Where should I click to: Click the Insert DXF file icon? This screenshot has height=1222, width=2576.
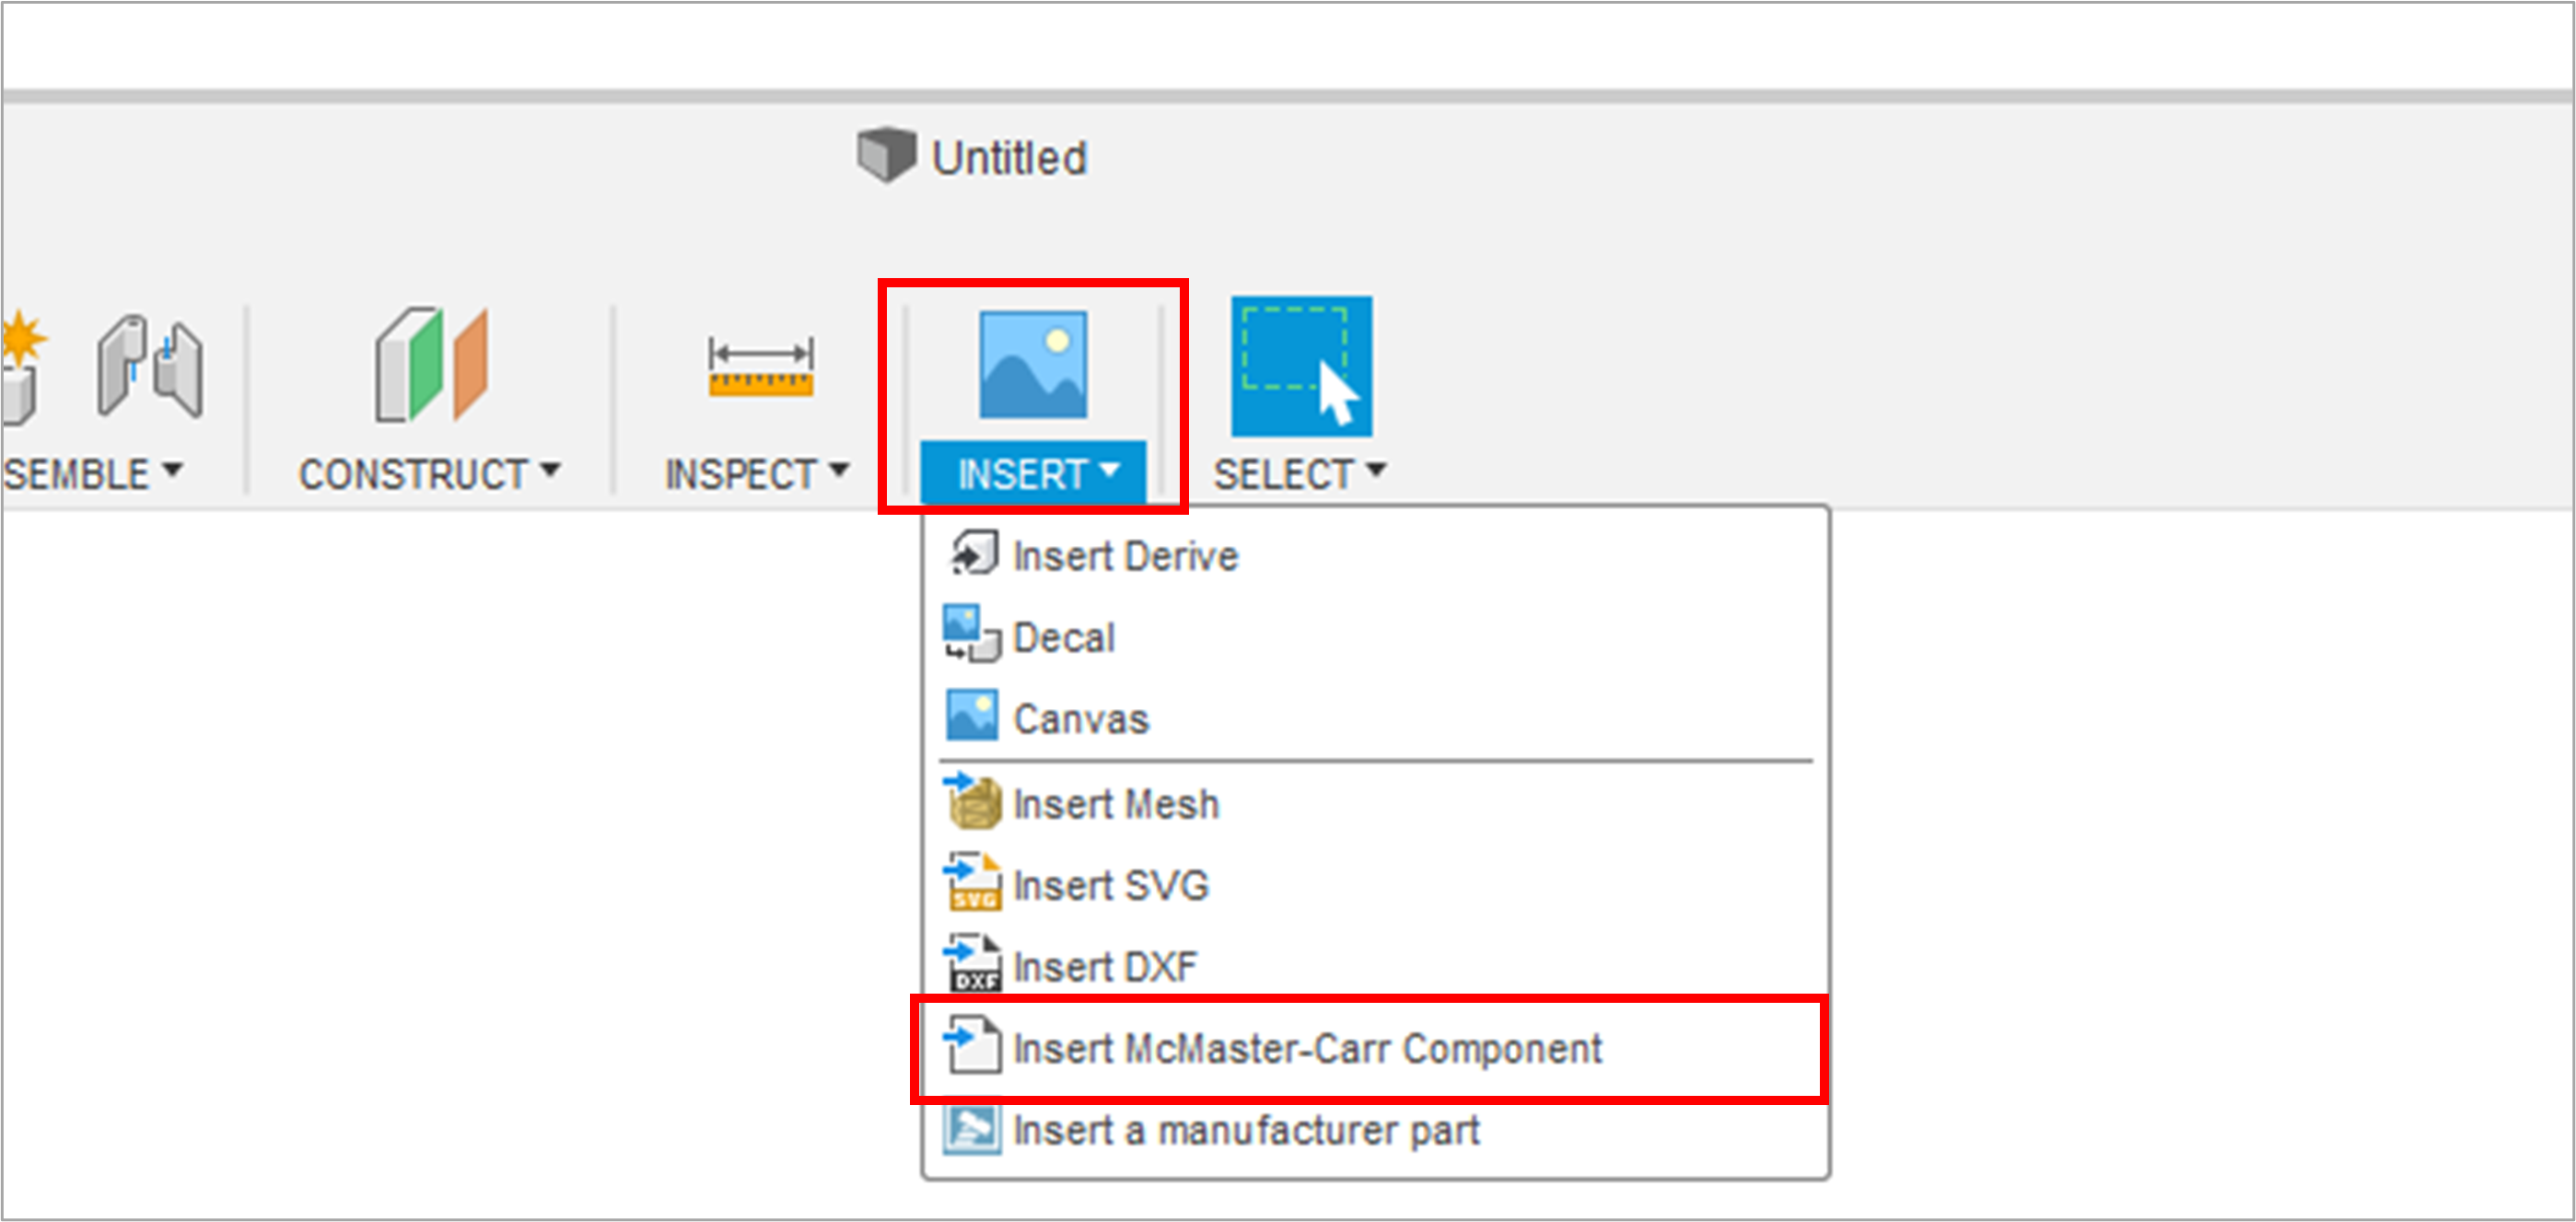pos(971,964)
